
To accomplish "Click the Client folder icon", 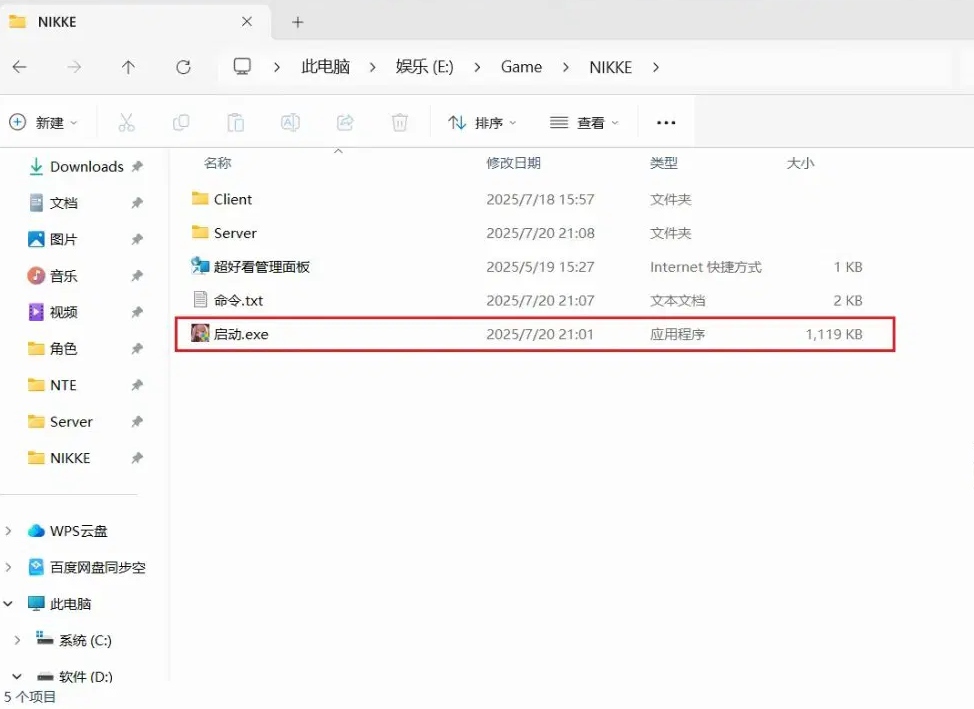I will click(200, 199).
